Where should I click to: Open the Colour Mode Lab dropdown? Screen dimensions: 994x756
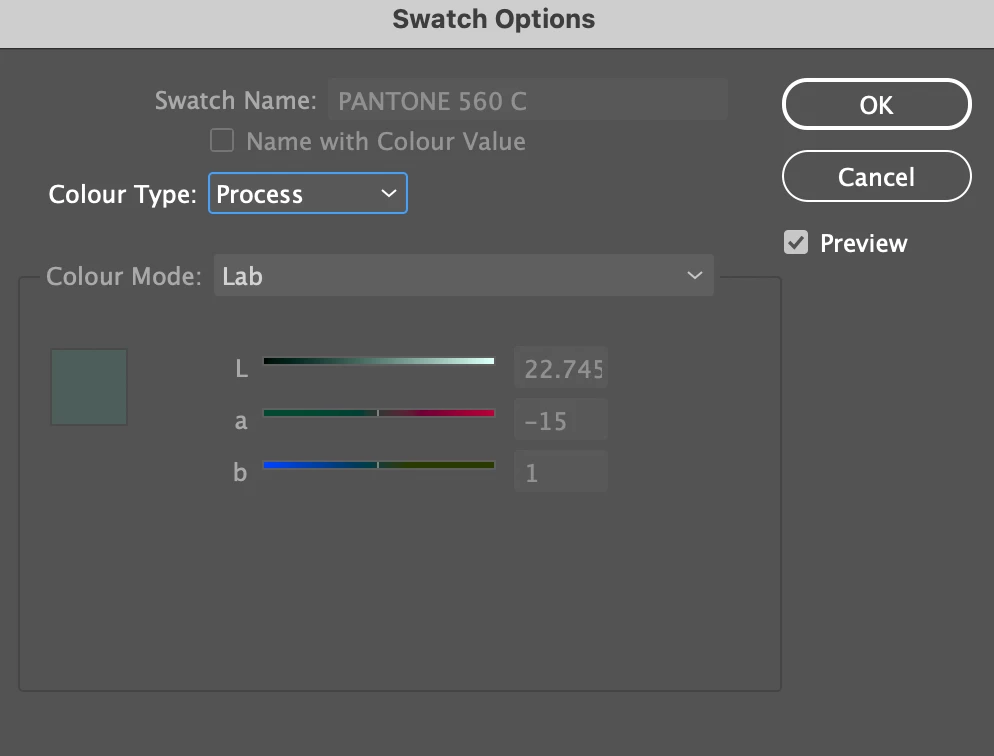tap(464, 276)
